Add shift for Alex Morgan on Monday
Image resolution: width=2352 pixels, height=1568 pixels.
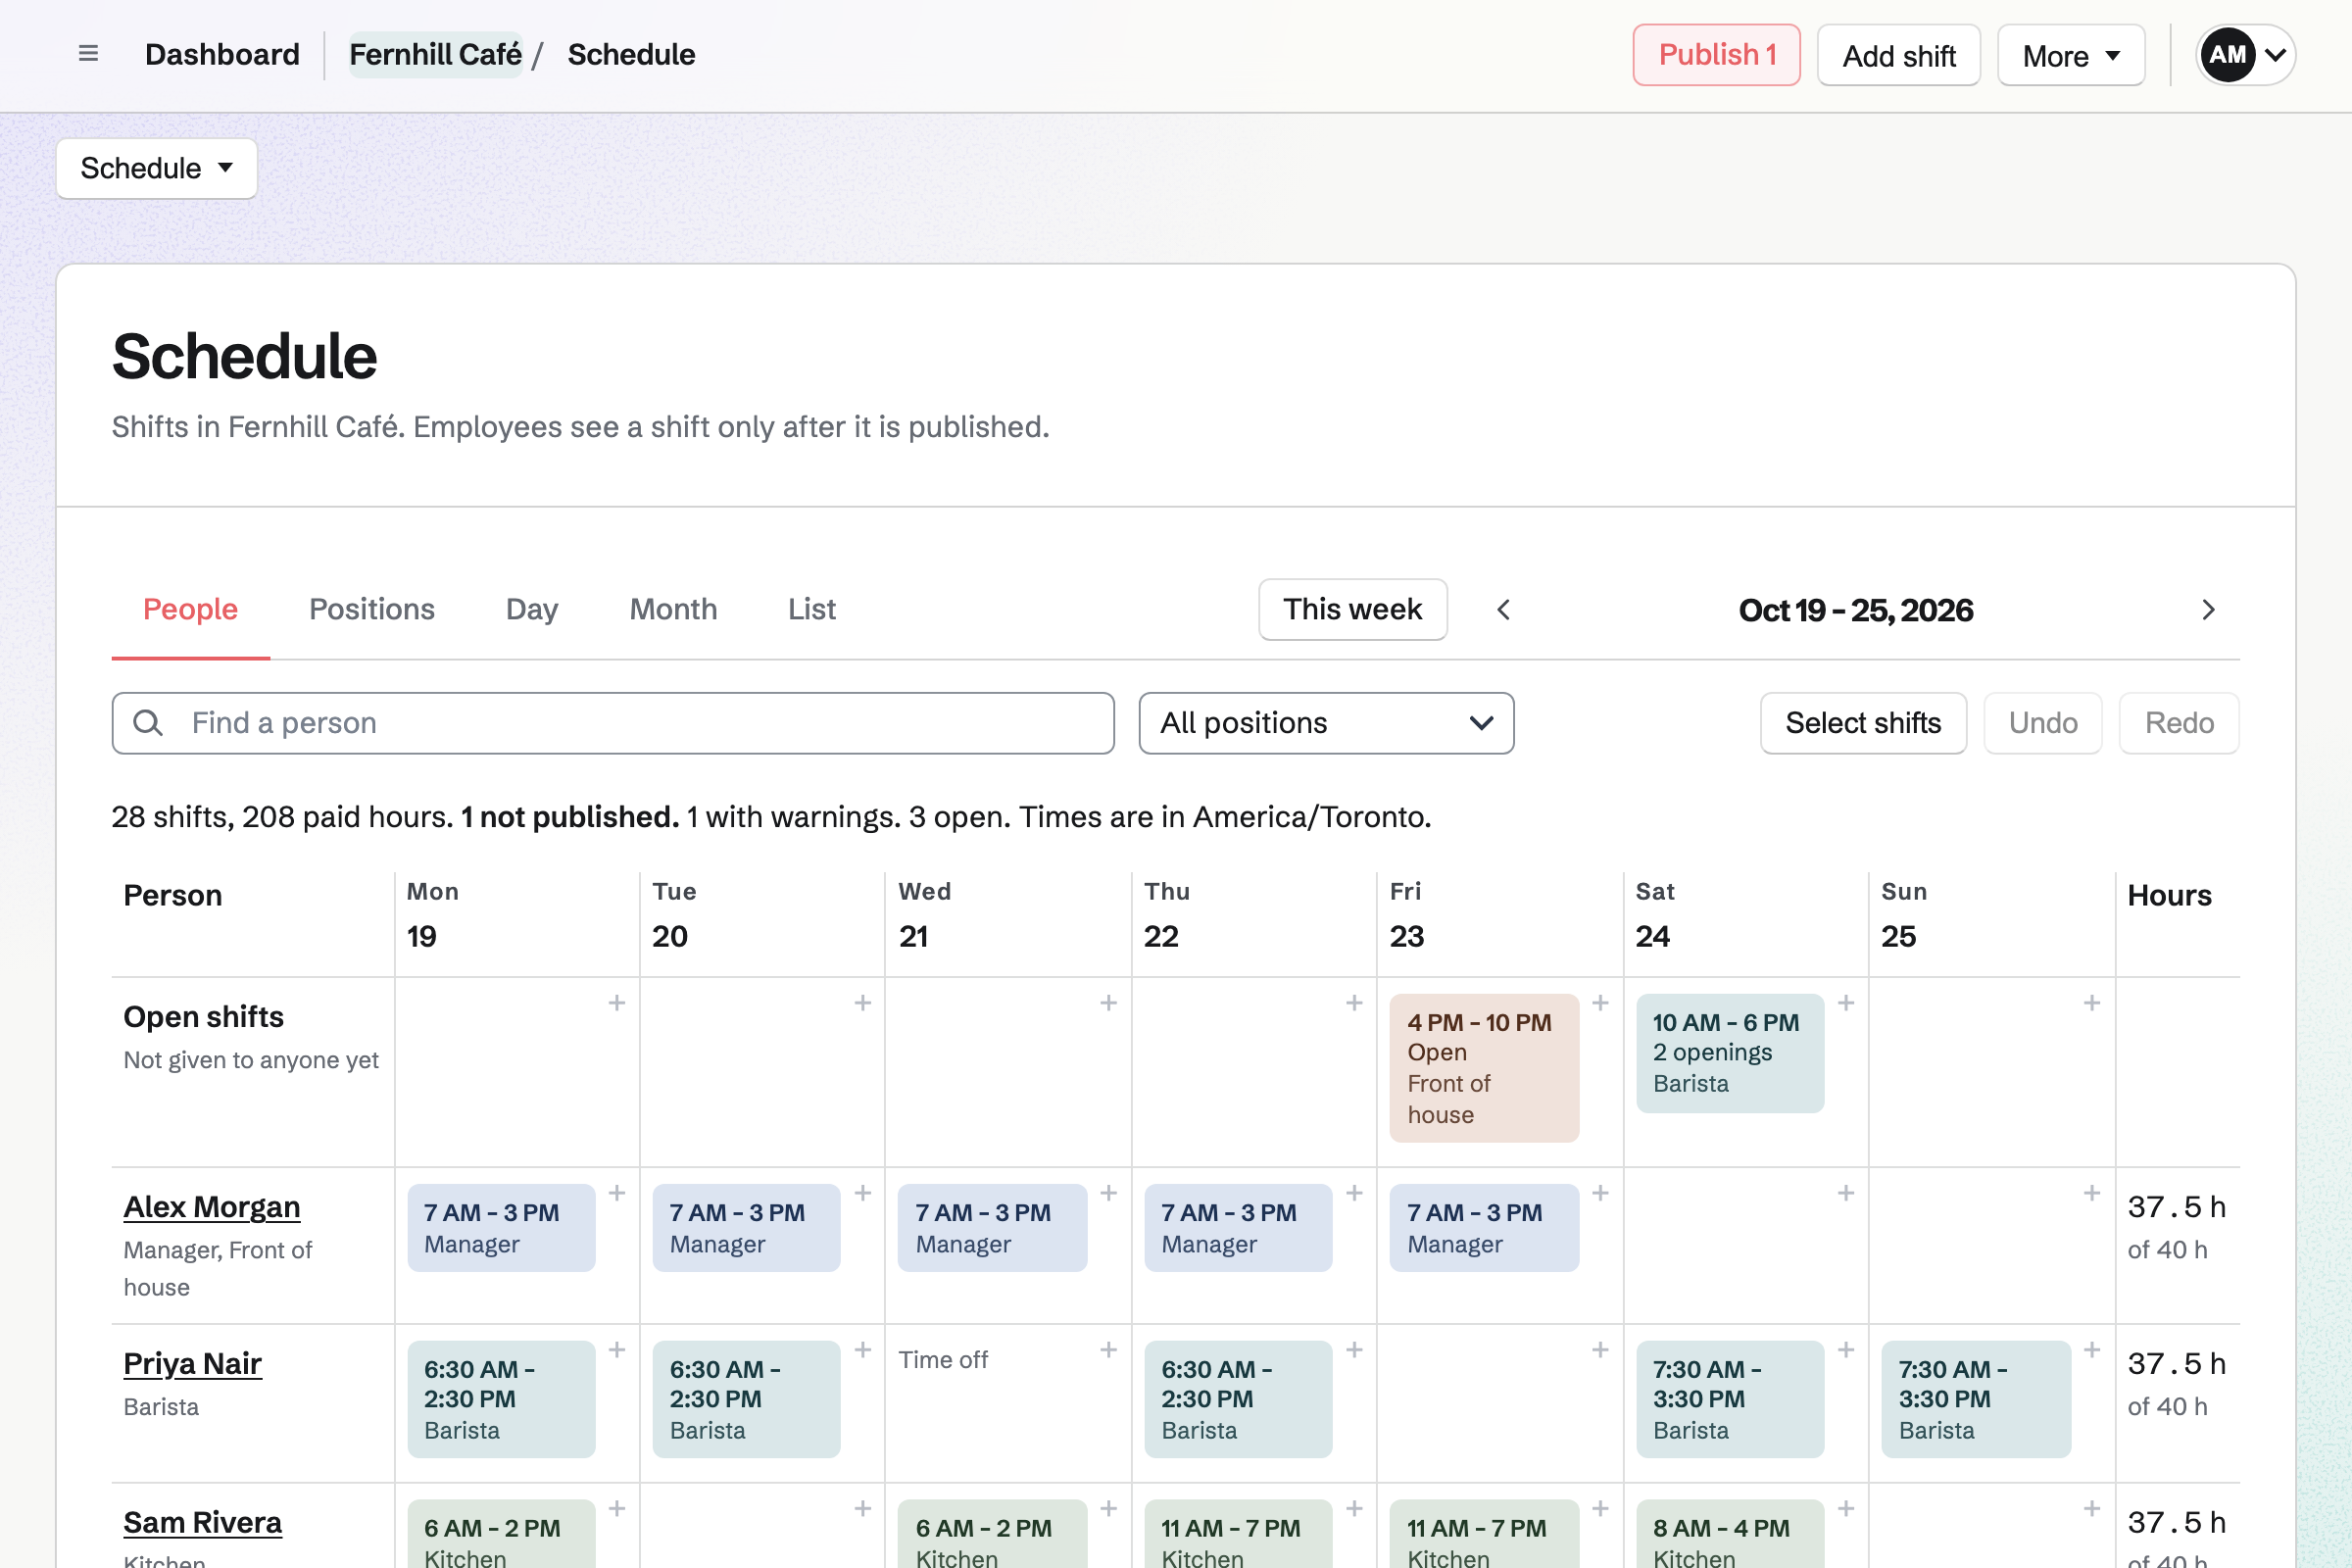pyautogui.click(x=617, y=1193)
